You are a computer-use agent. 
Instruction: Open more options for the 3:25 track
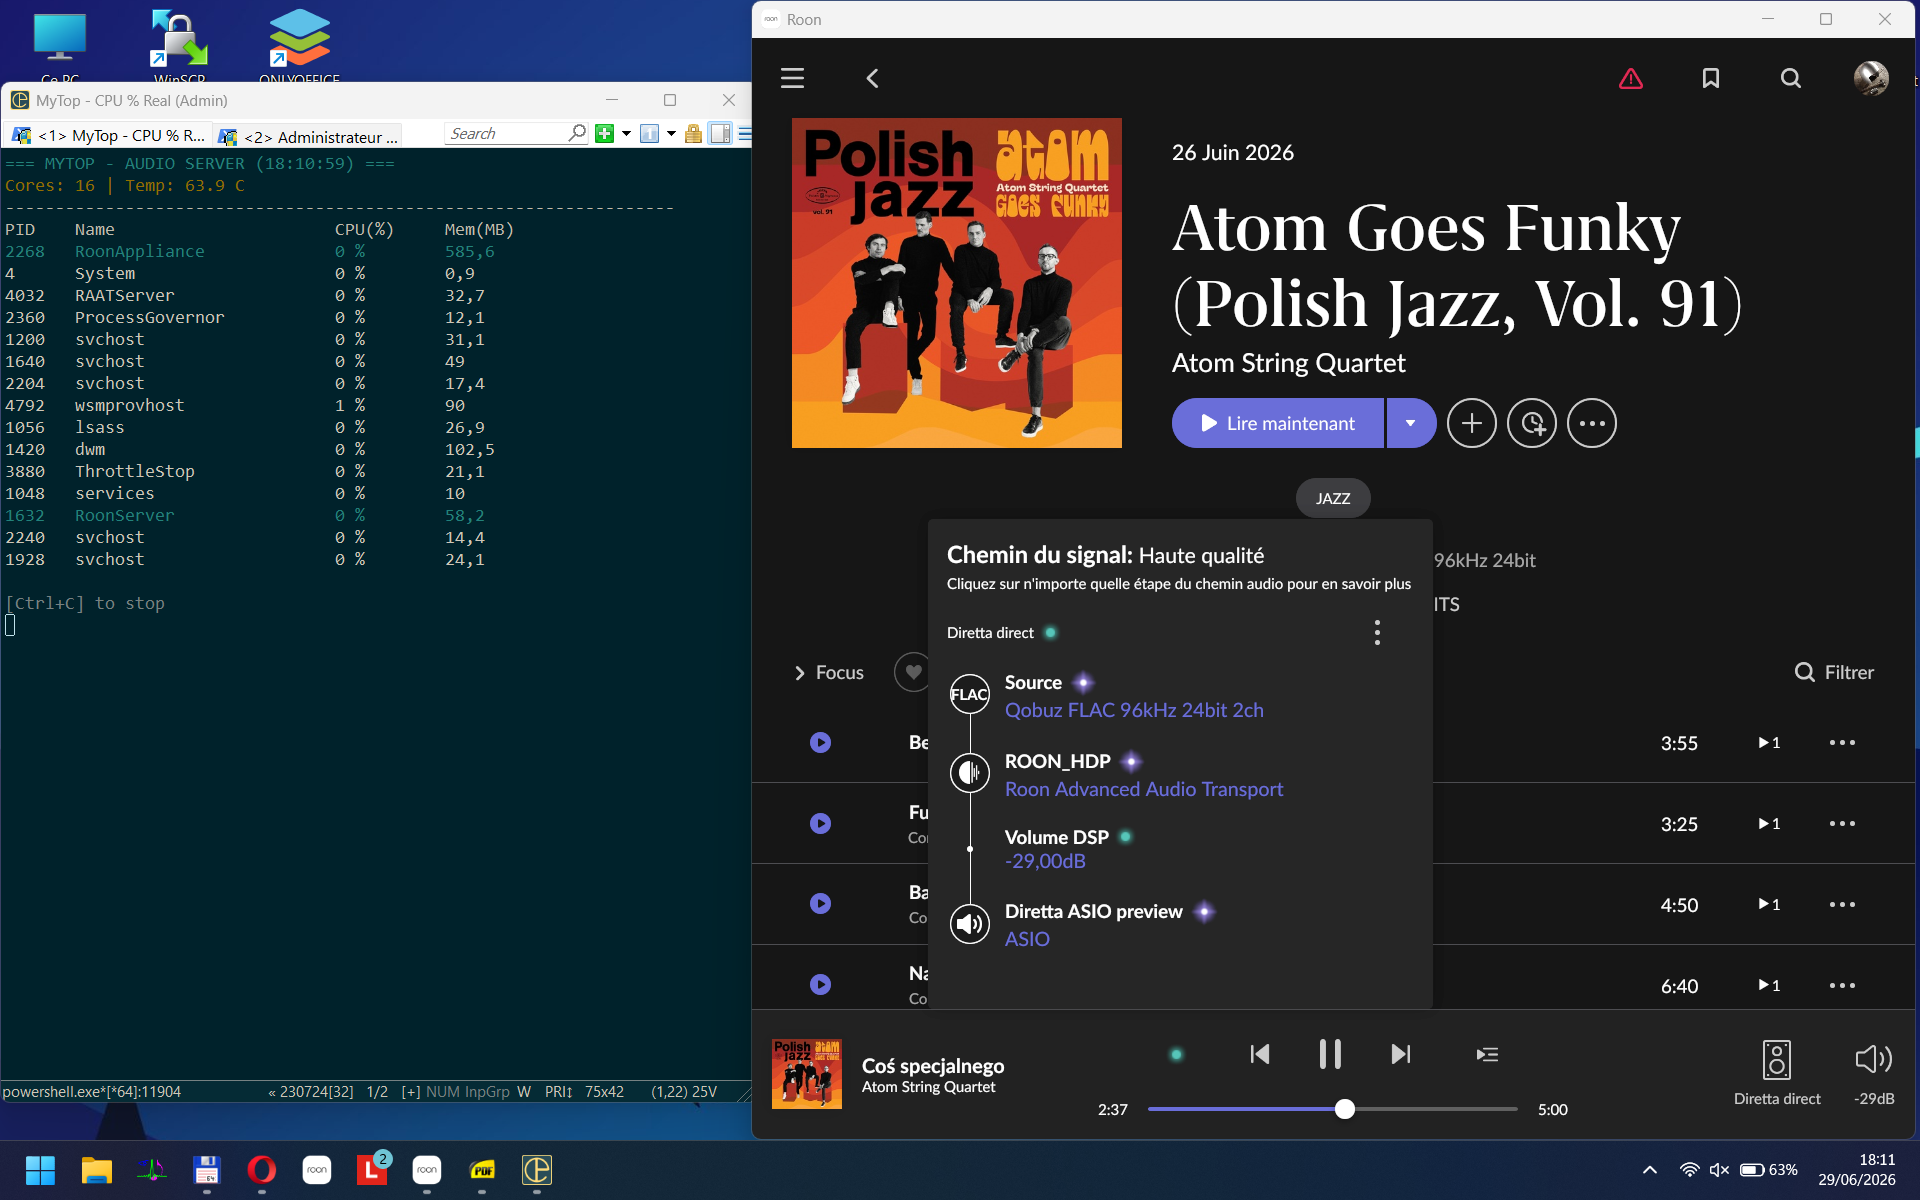pyautogui.click(x=1842, y=823)
